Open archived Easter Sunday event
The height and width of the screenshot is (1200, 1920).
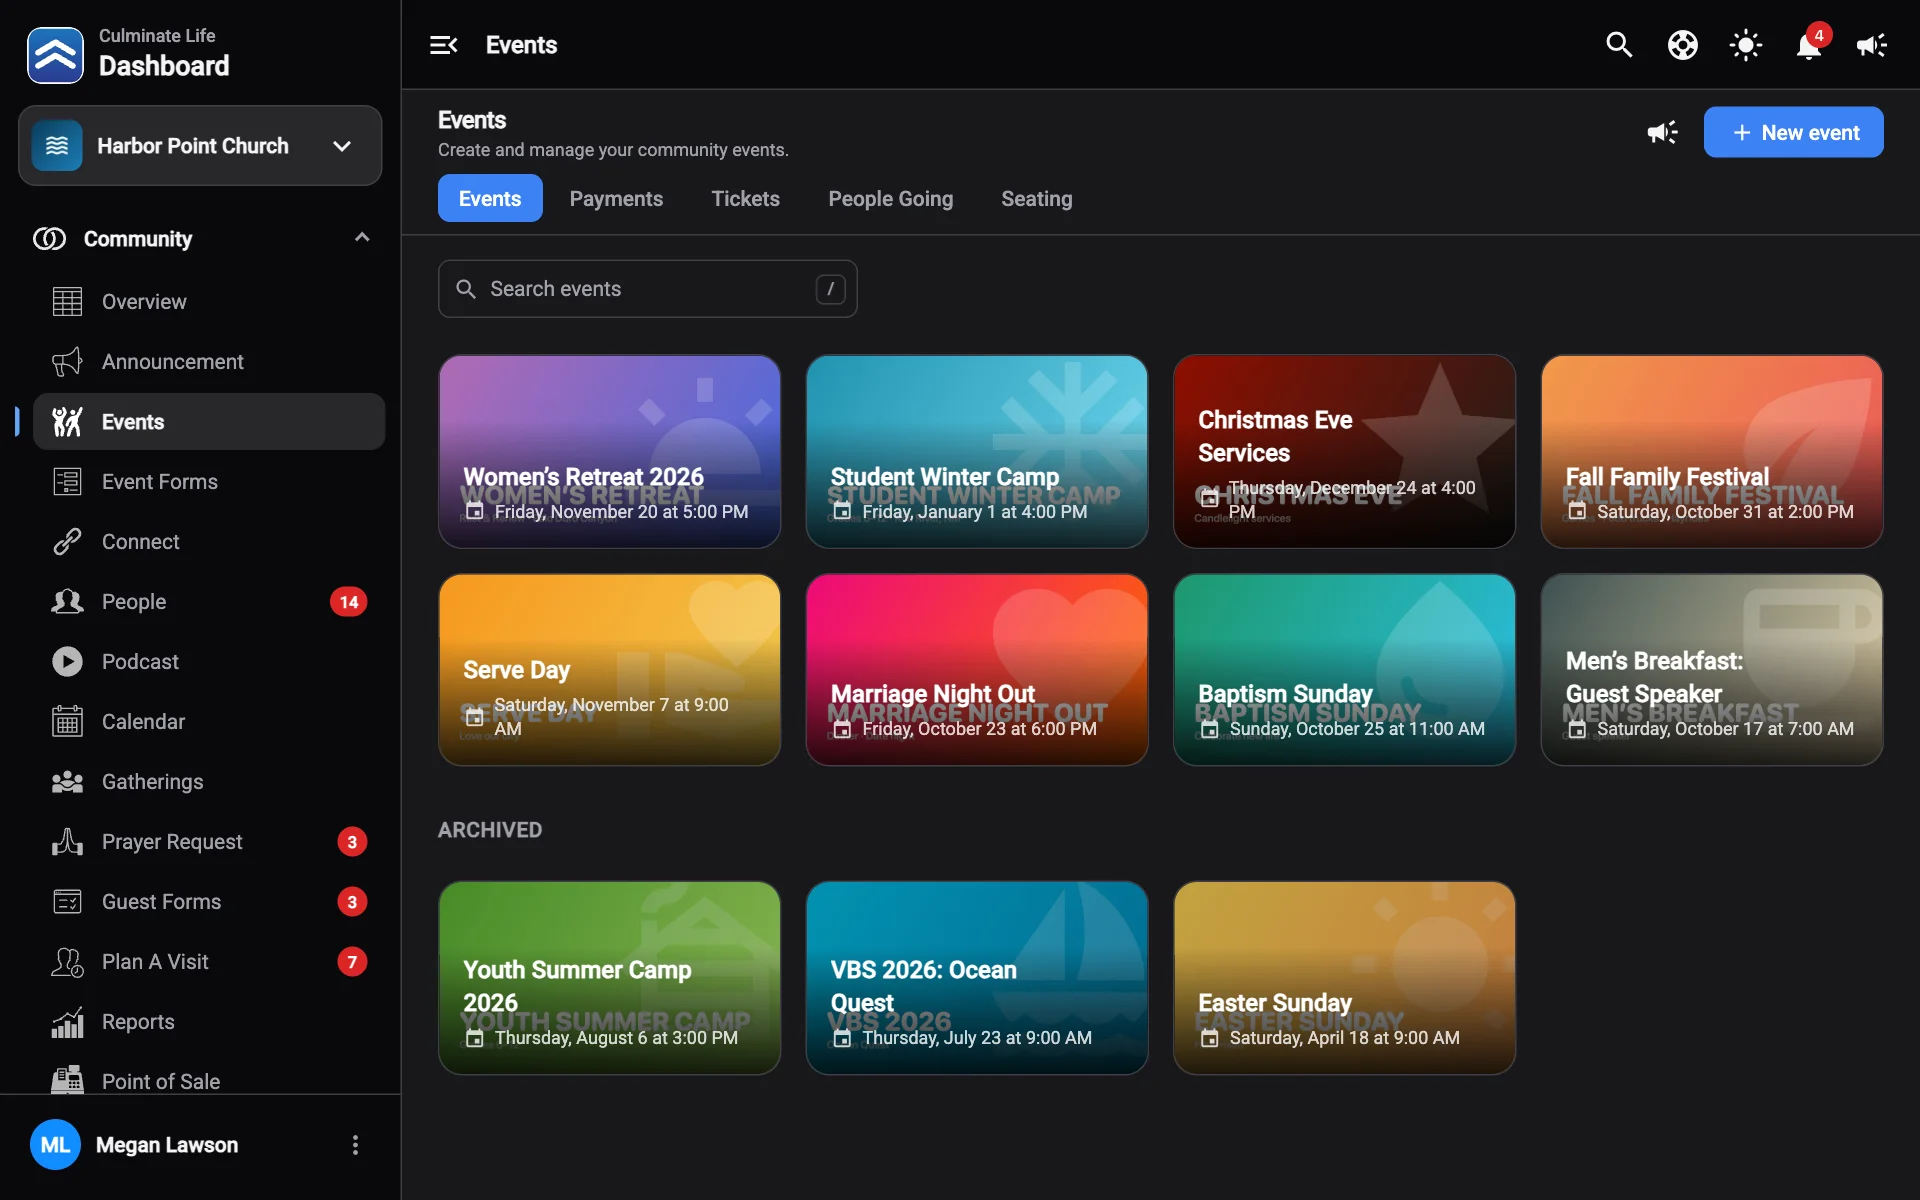point(1344,978)
